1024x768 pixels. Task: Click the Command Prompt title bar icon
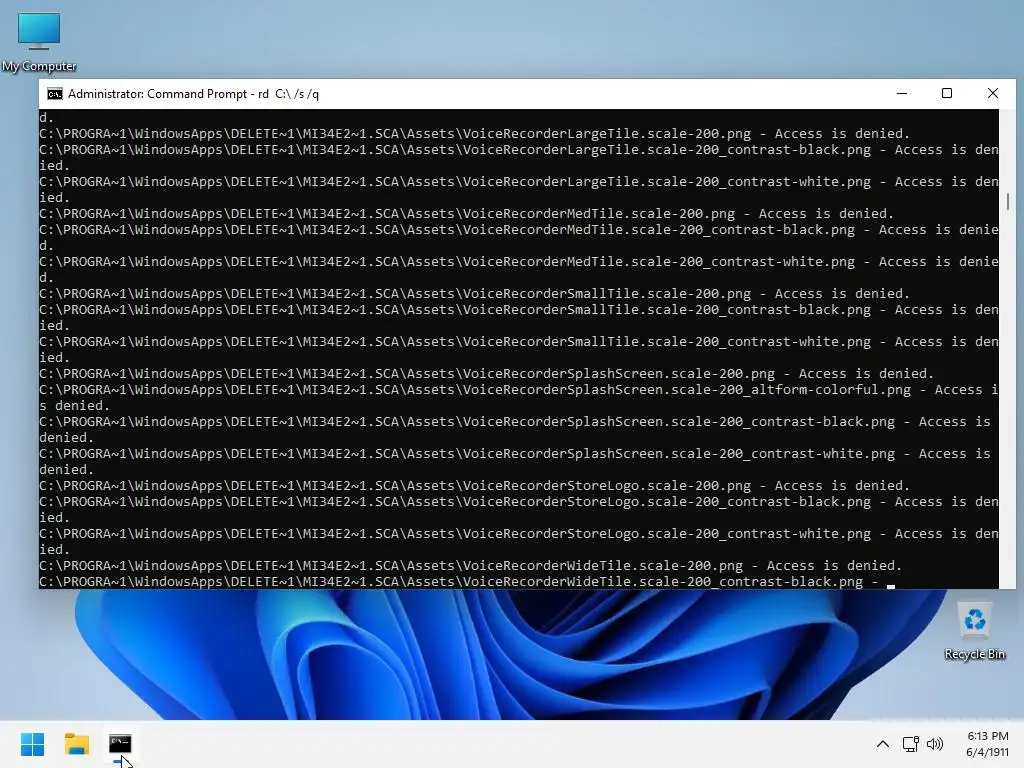[x=55, y=94]
